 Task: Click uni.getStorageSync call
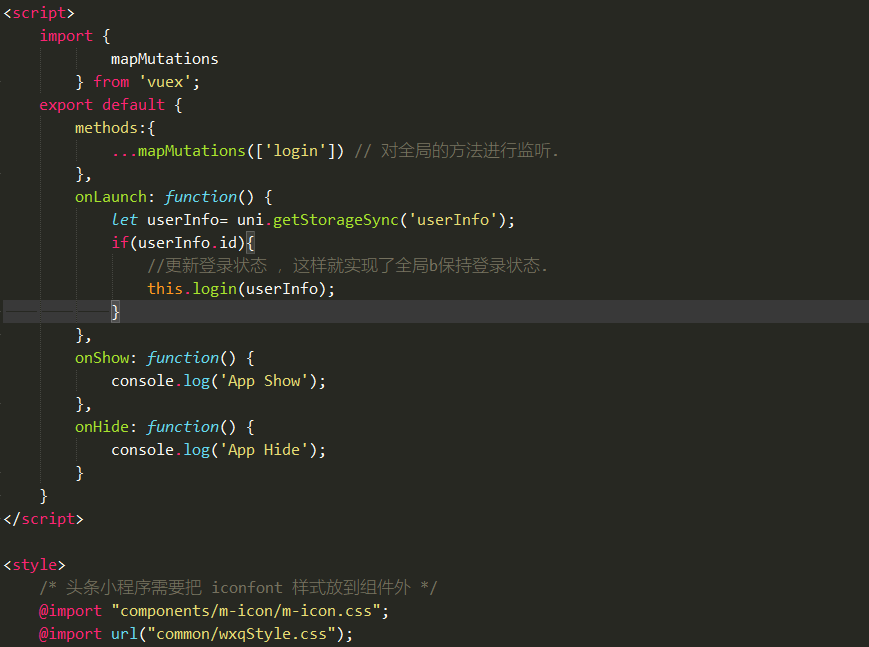376,220
